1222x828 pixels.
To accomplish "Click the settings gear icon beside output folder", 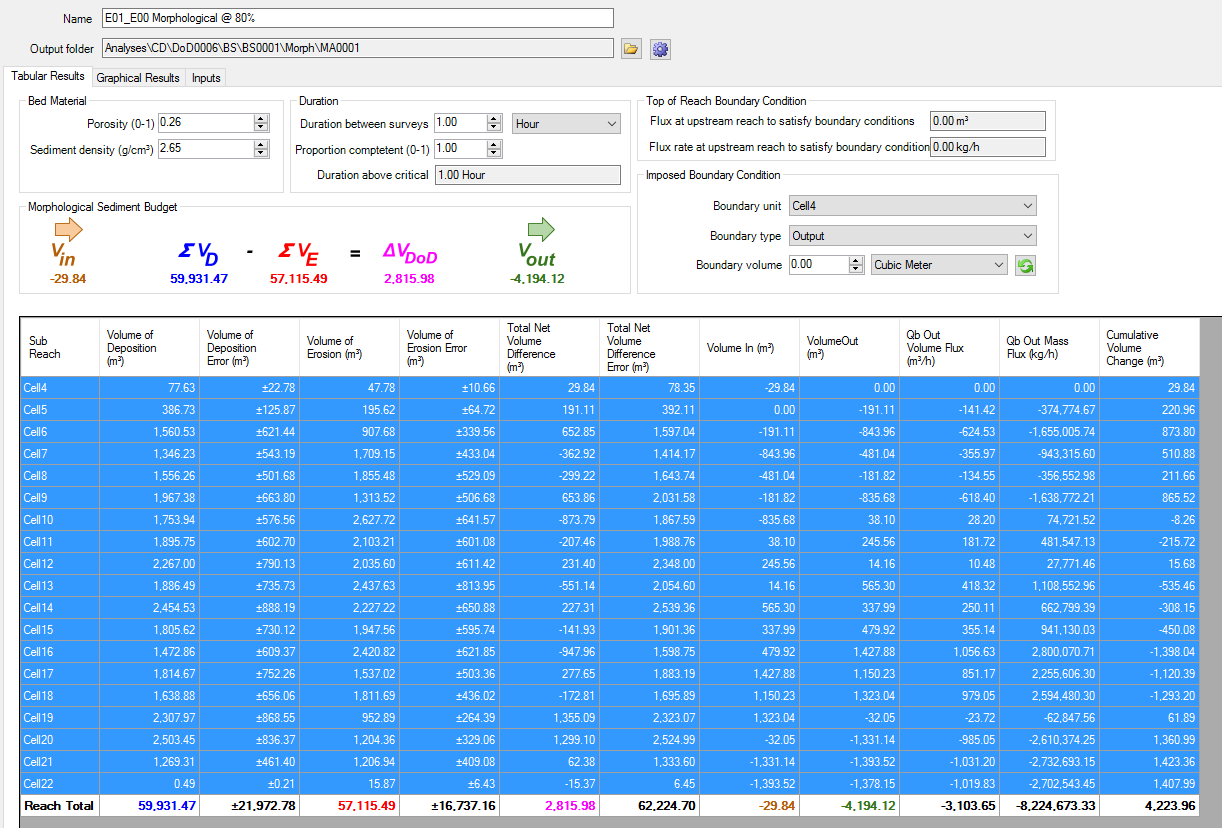I will 659,48.
